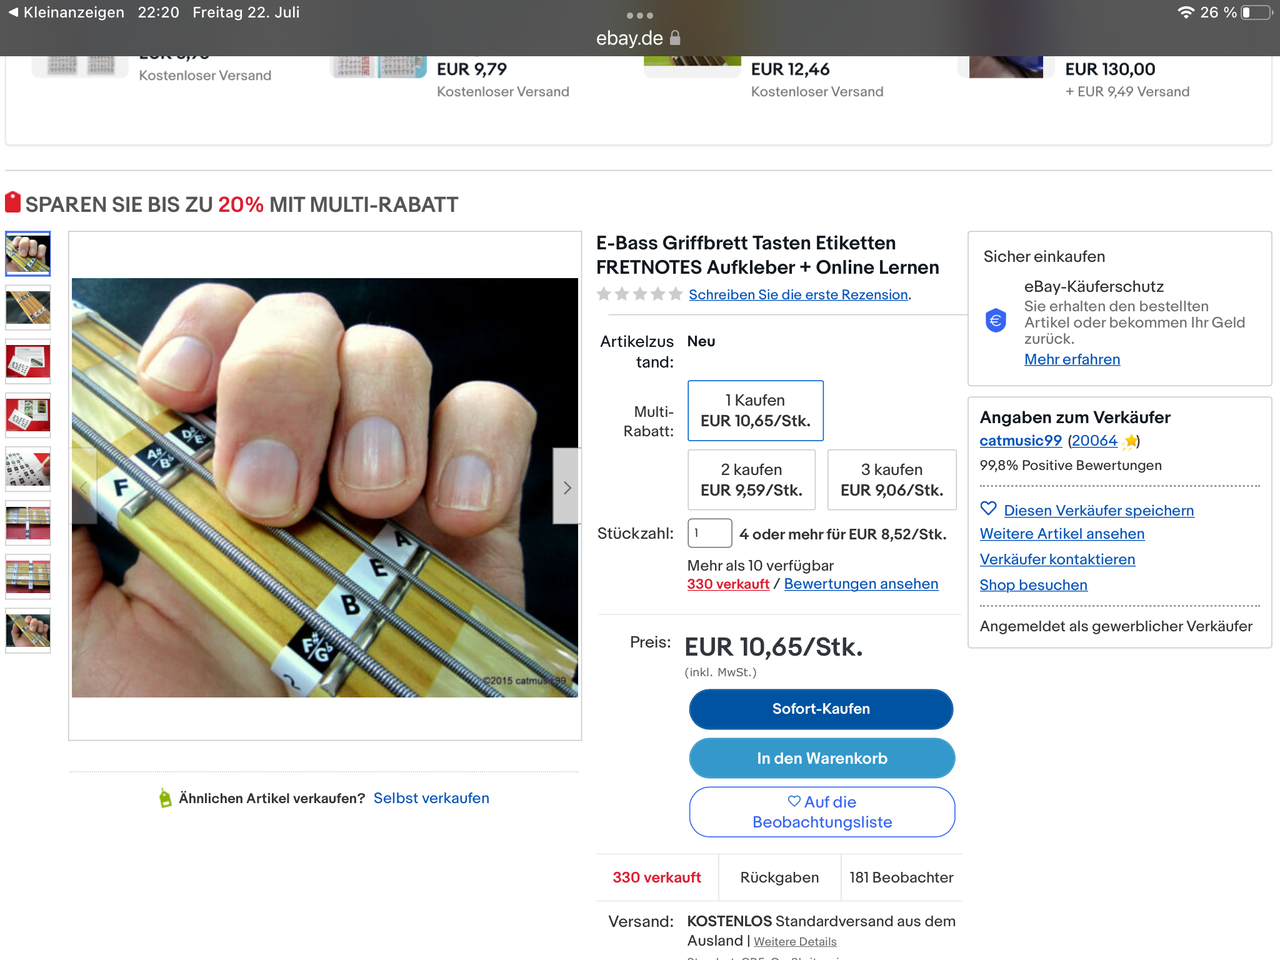The width and height of the screenshot is (1280, 960).
Task: Open the three-dot menu above address bar
Action: 639,15
